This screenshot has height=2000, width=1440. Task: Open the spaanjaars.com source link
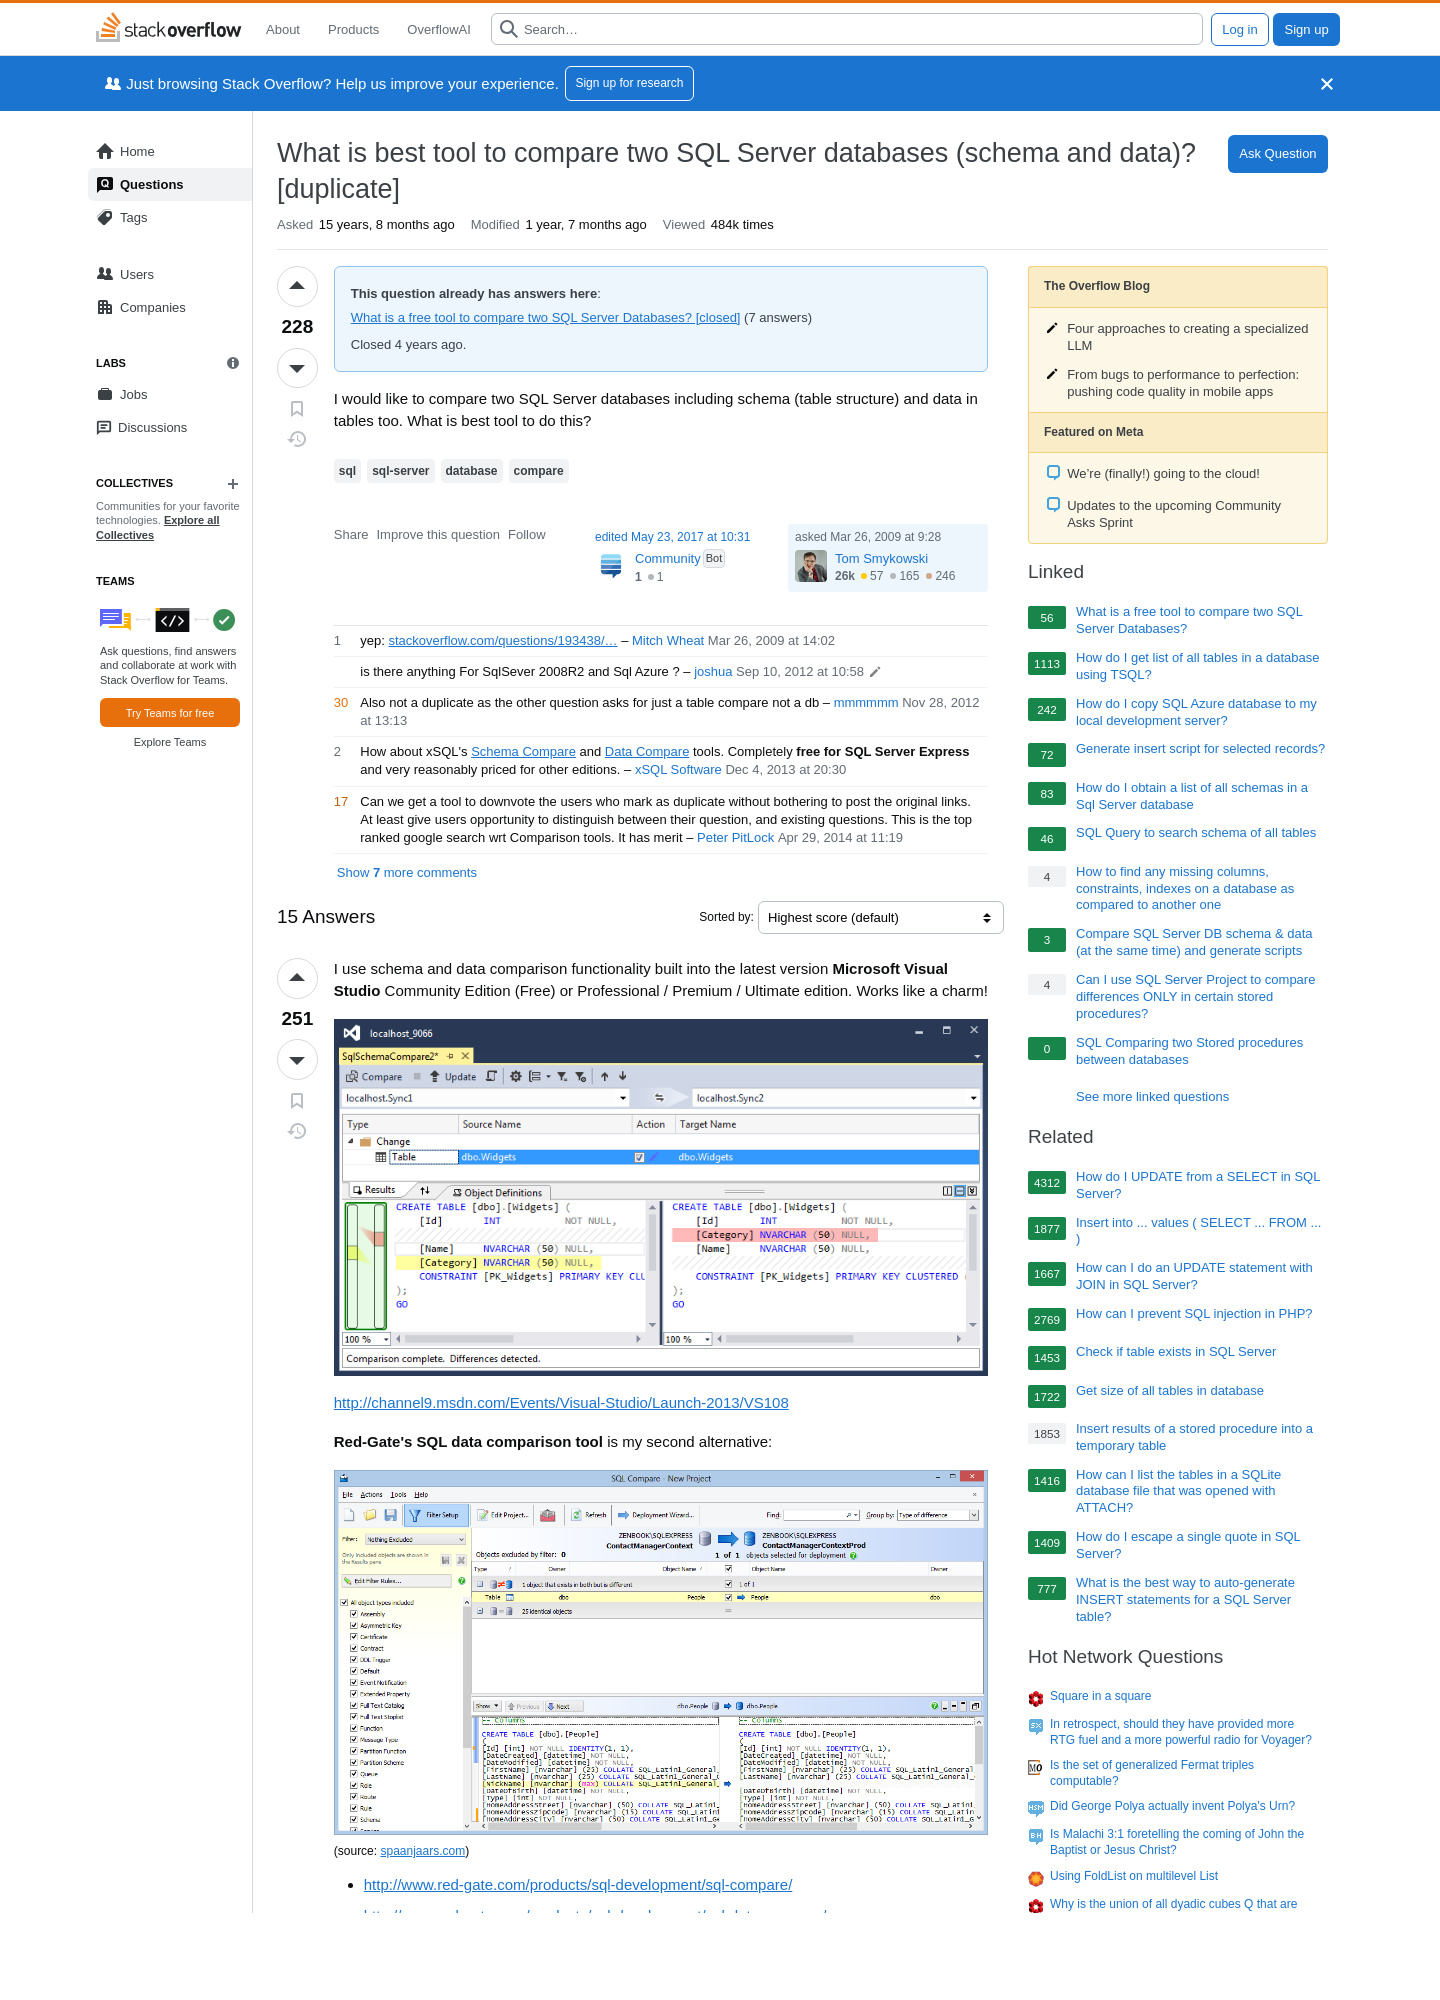[423, 1851]
